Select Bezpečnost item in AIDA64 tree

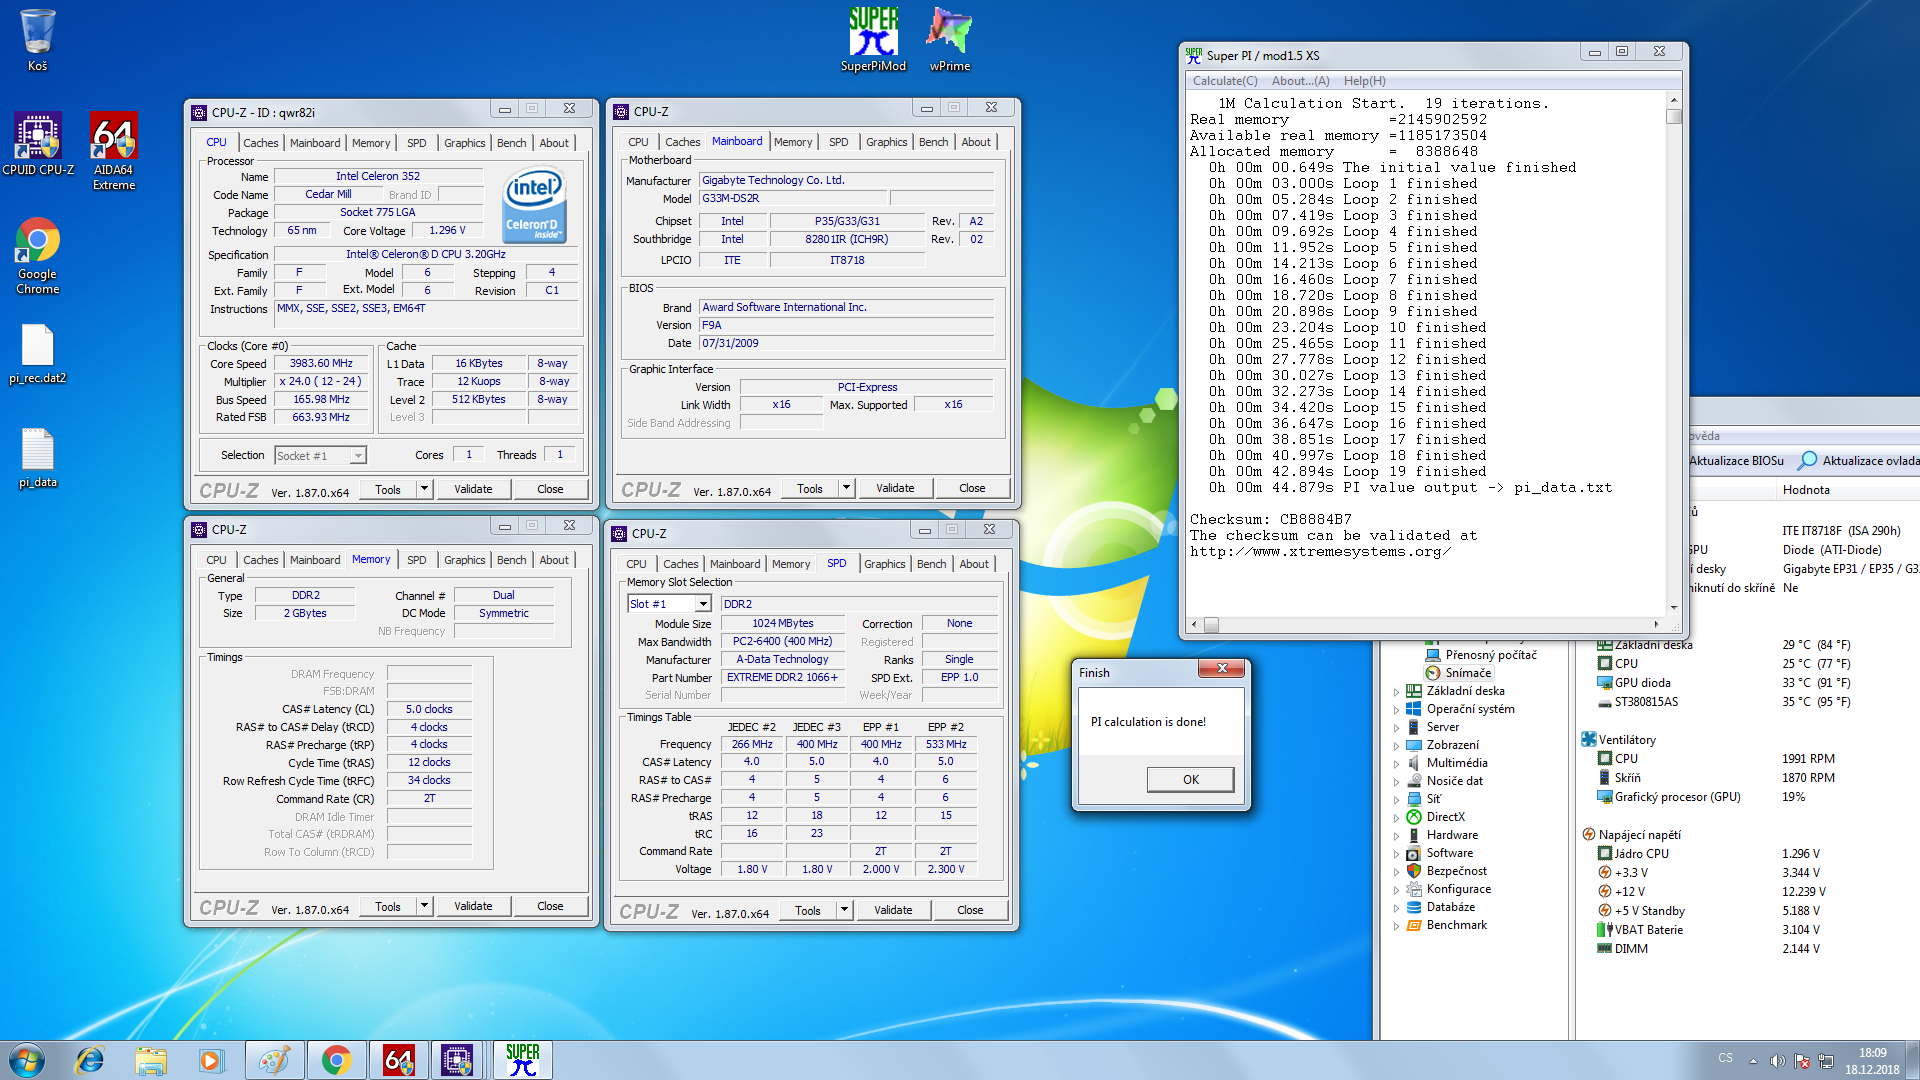(1456, 871)
